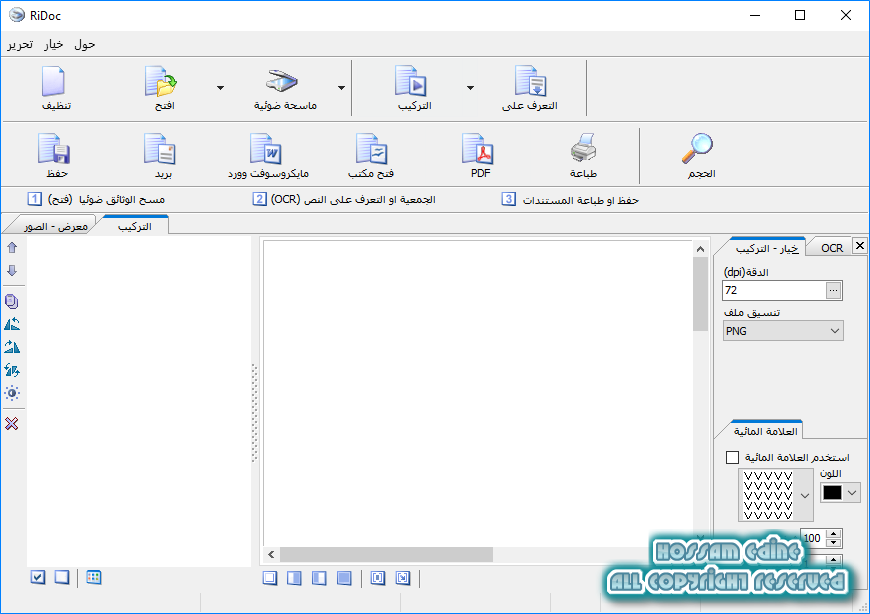This screenshot has height=614, width=870.
Task: Deselect all images with empty box icon
Action: click(62, 577)
